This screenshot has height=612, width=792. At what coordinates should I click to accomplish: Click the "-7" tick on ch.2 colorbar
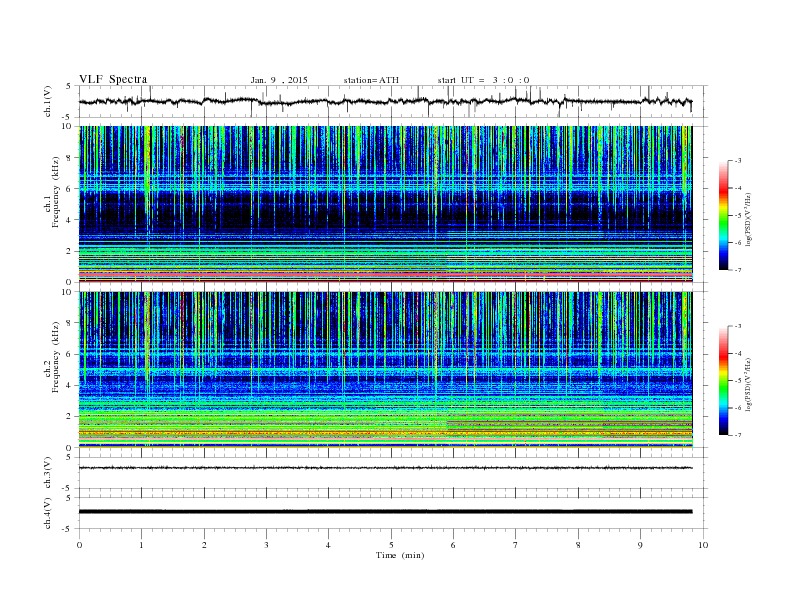738,435
